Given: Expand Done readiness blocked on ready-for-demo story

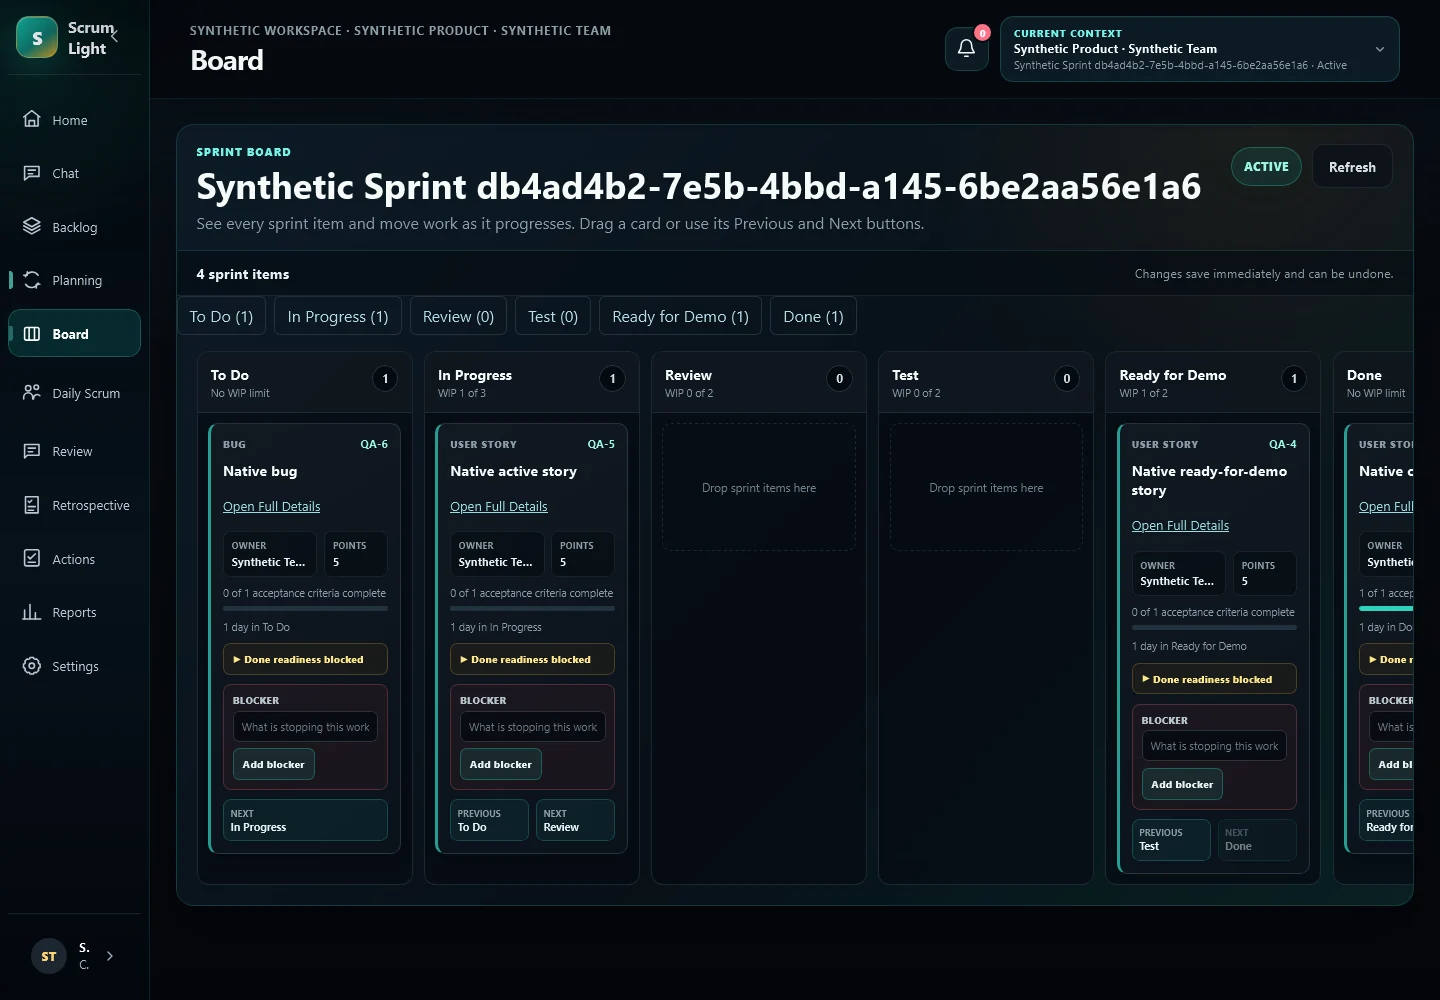Looking at the screenshot, I should 1214,679.
